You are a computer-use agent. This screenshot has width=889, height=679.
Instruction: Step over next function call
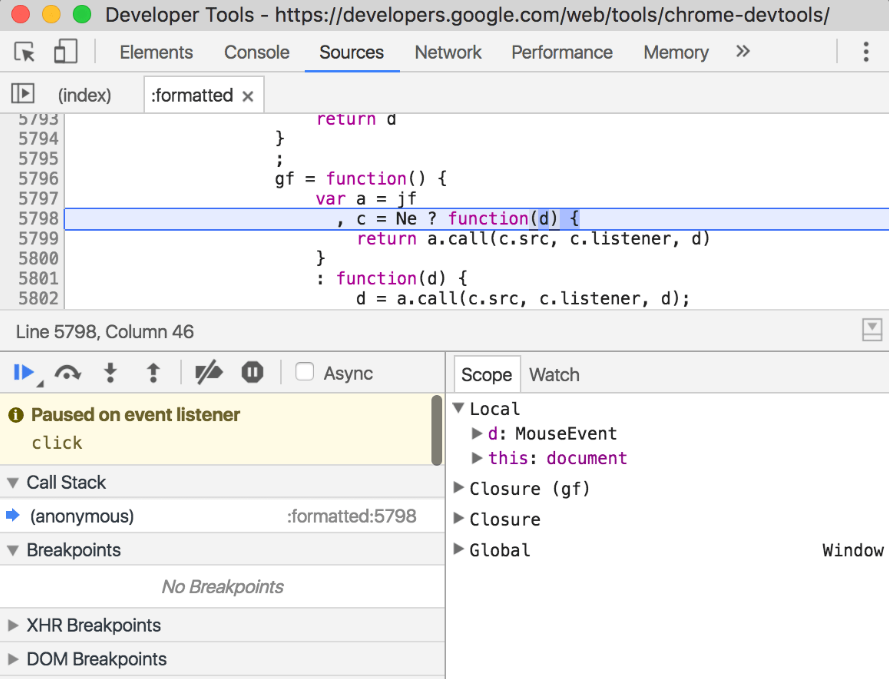coord(67,373)
